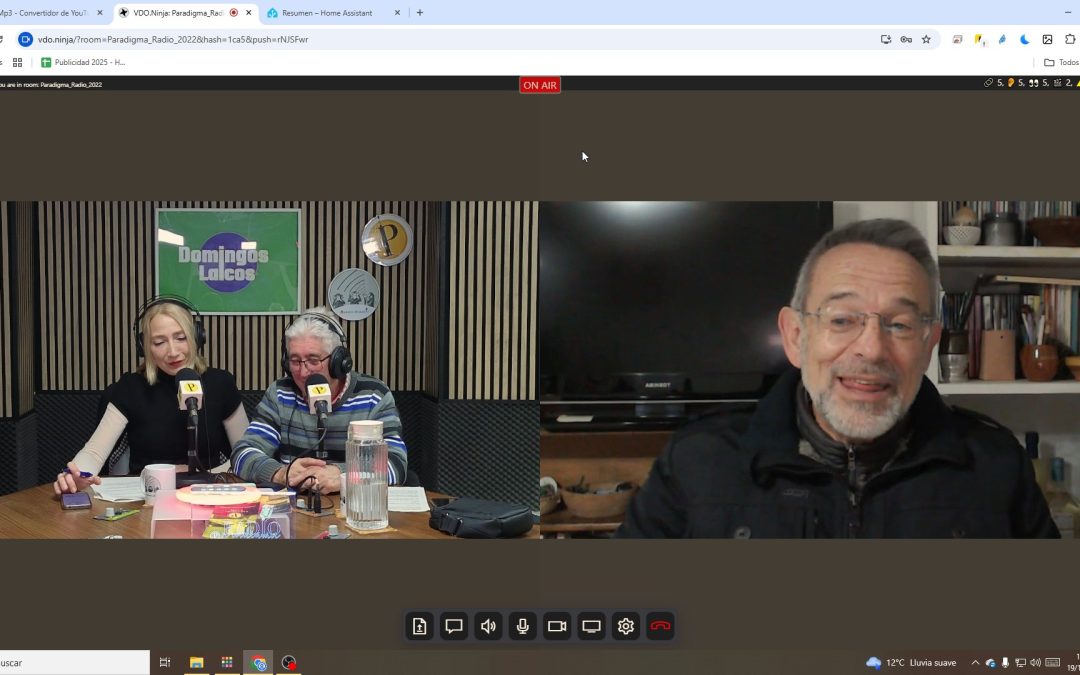
Task: Toggle the dark mode moon extension
Action: click(1024, 39)
